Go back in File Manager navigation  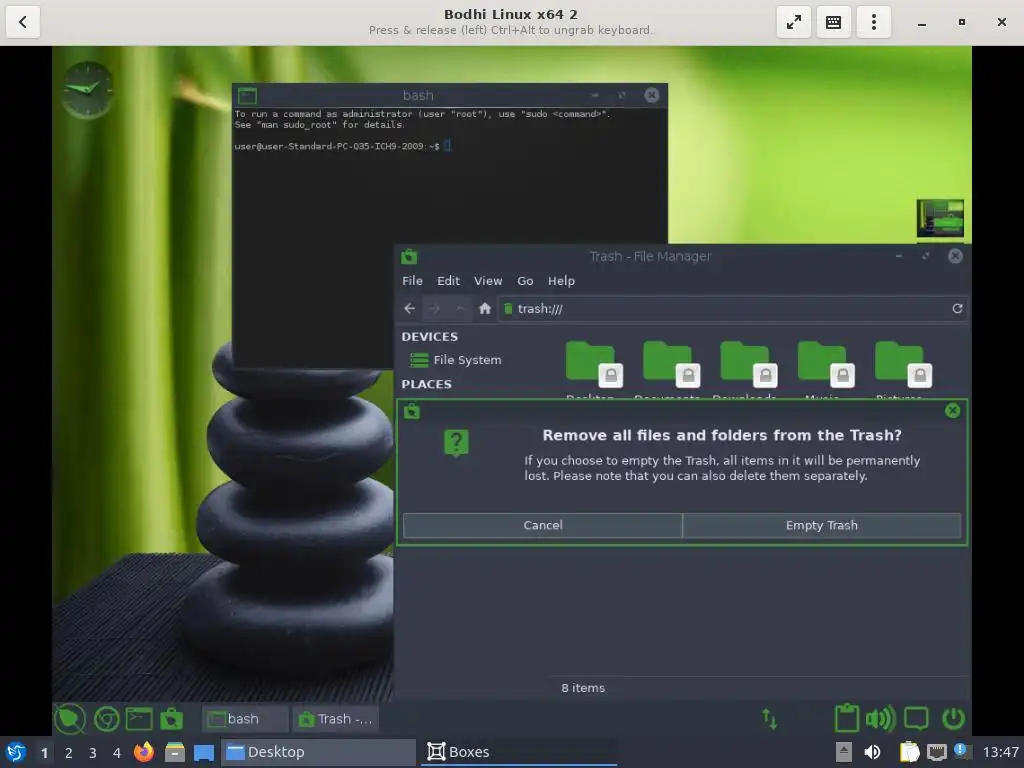click(409, 308)
